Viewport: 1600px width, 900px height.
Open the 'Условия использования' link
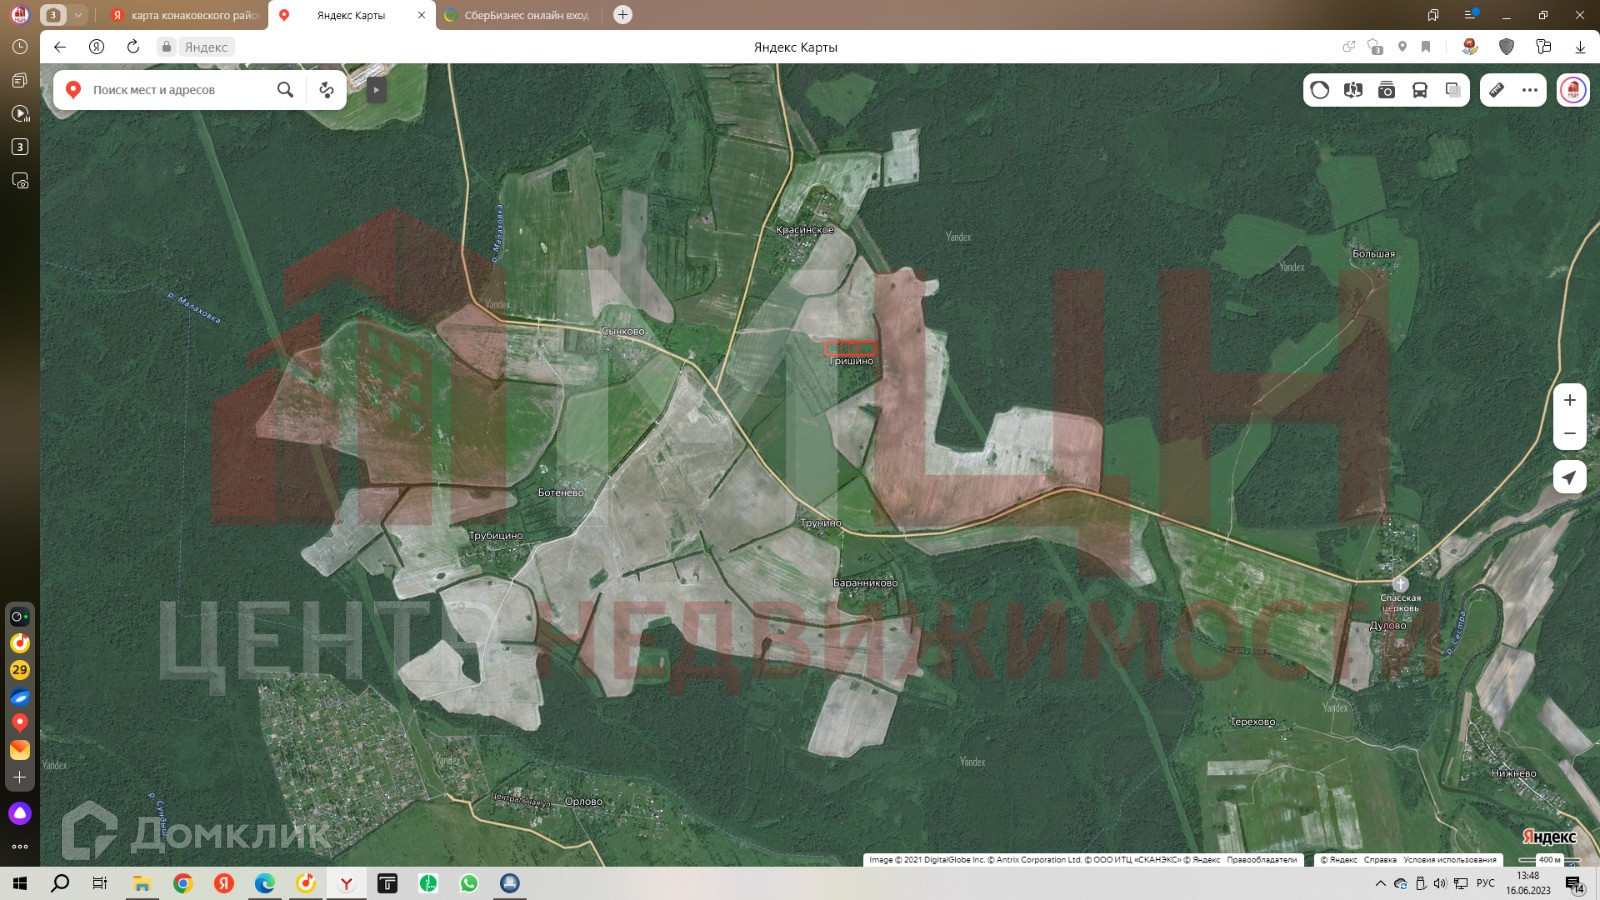(x=1450, y=860)
